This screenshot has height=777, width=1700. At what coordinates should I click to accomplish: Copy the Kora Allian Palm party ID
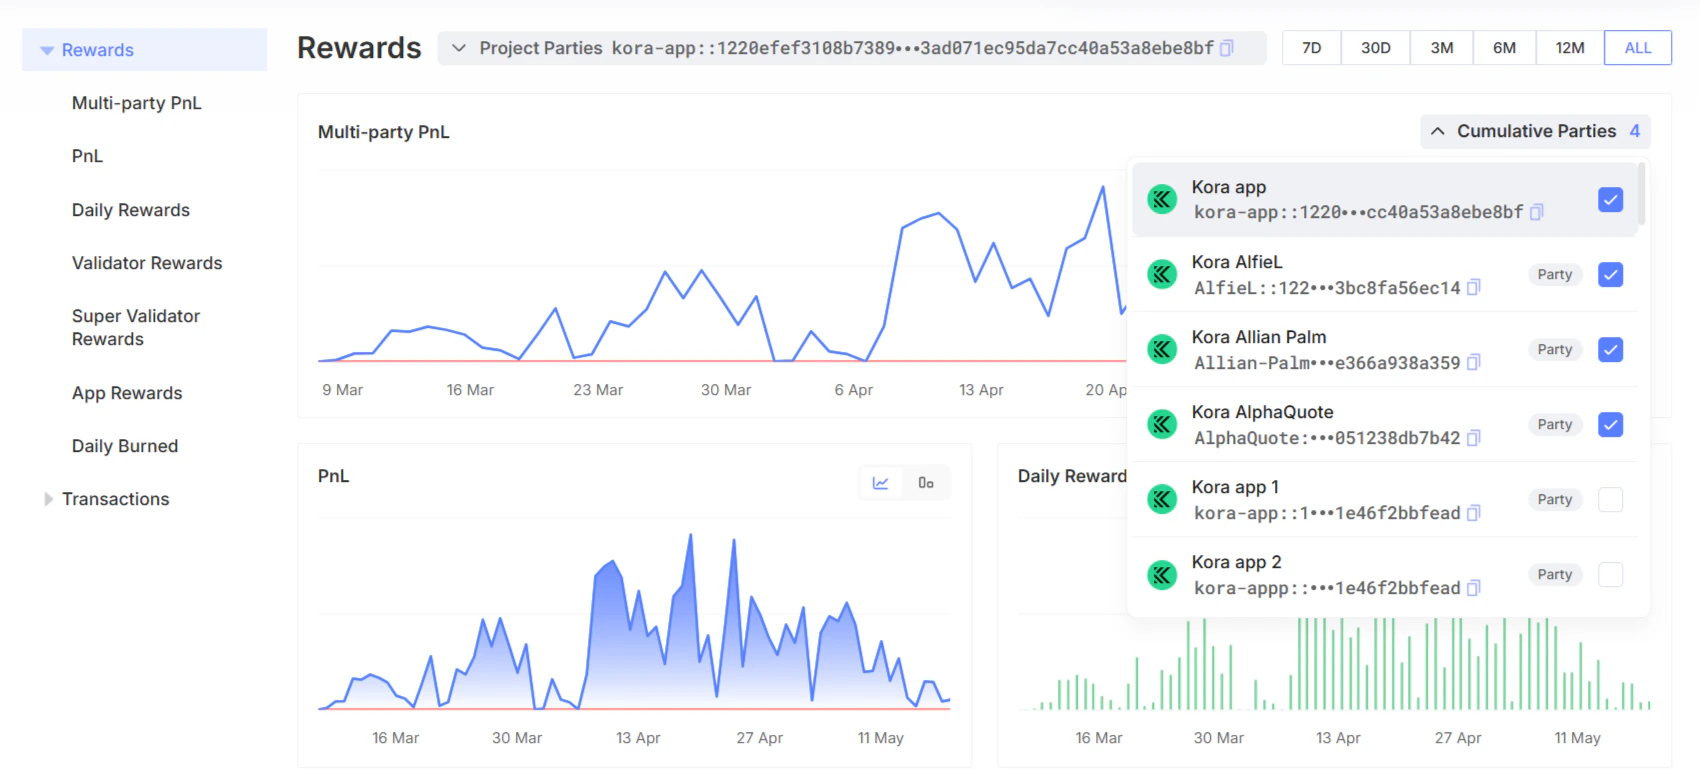point(1474,363)
